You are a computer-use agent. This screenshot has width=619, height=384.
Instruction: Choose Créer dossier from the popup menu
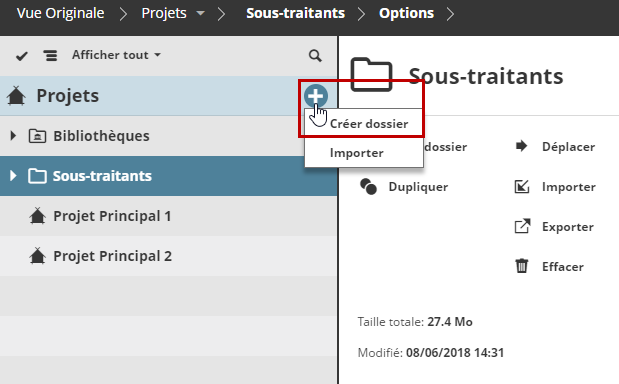(364, 124)
